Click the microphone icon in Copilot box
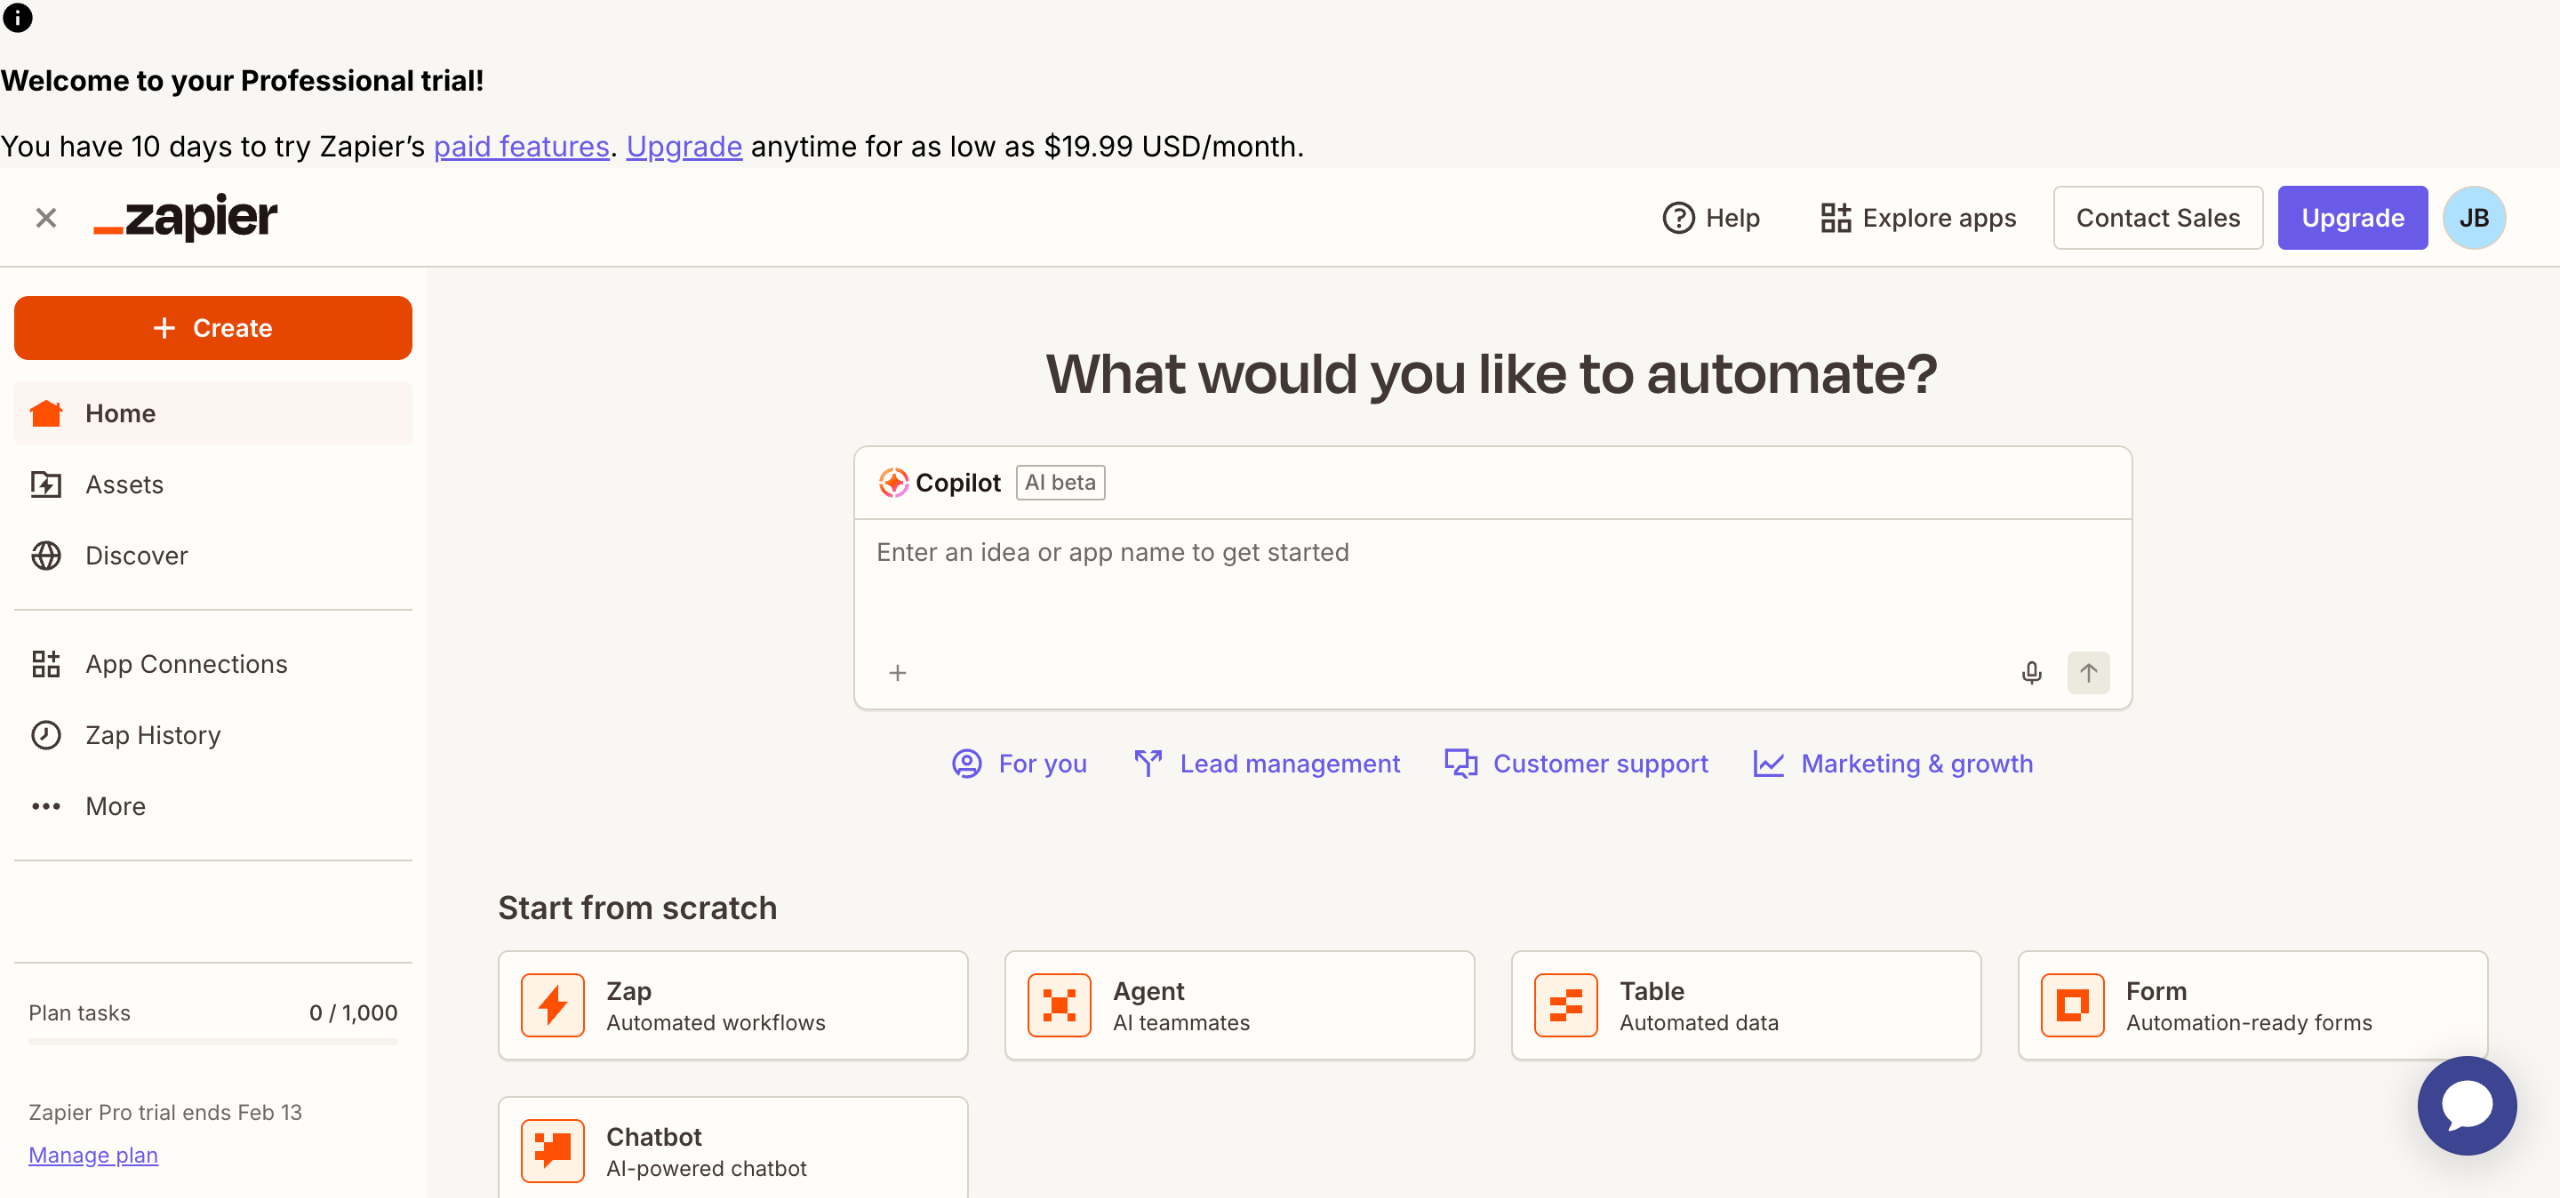Image resolution: width=2560 pixels, height=1198 pixels. click(x=2031, y=673)
